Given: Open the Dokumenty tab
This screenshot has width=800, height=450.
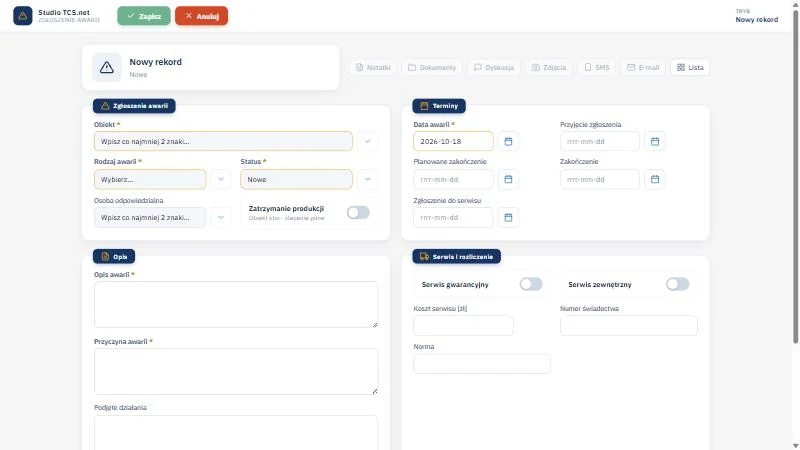Looking at the screenshot, I should 432,67.
